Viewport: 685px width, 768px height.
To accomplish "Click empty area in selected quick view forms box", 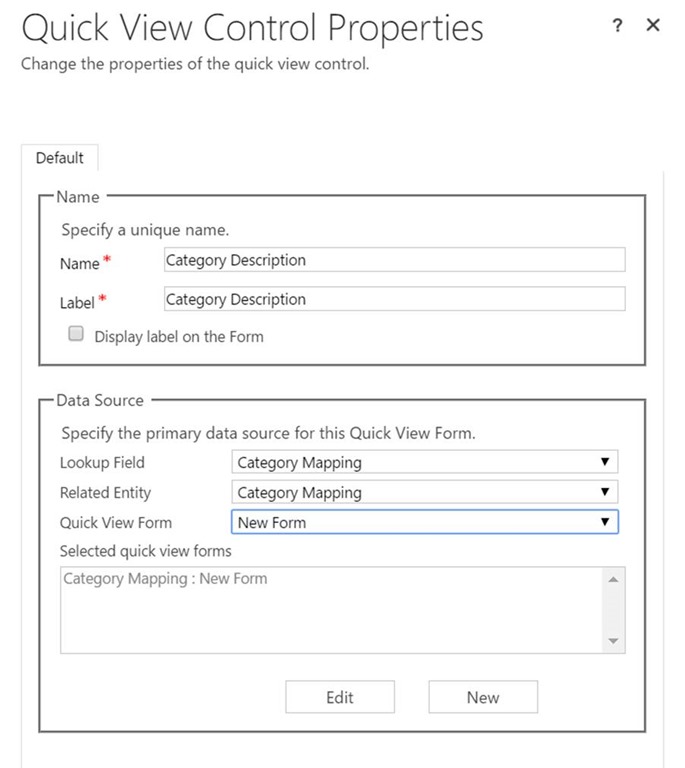I will point(330,625).
